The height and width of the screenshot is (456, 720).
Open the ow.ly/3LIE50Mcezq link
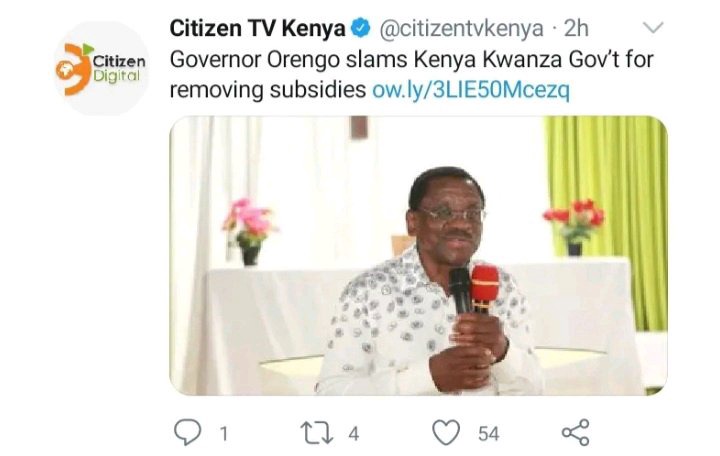click(x=471, y=90)
